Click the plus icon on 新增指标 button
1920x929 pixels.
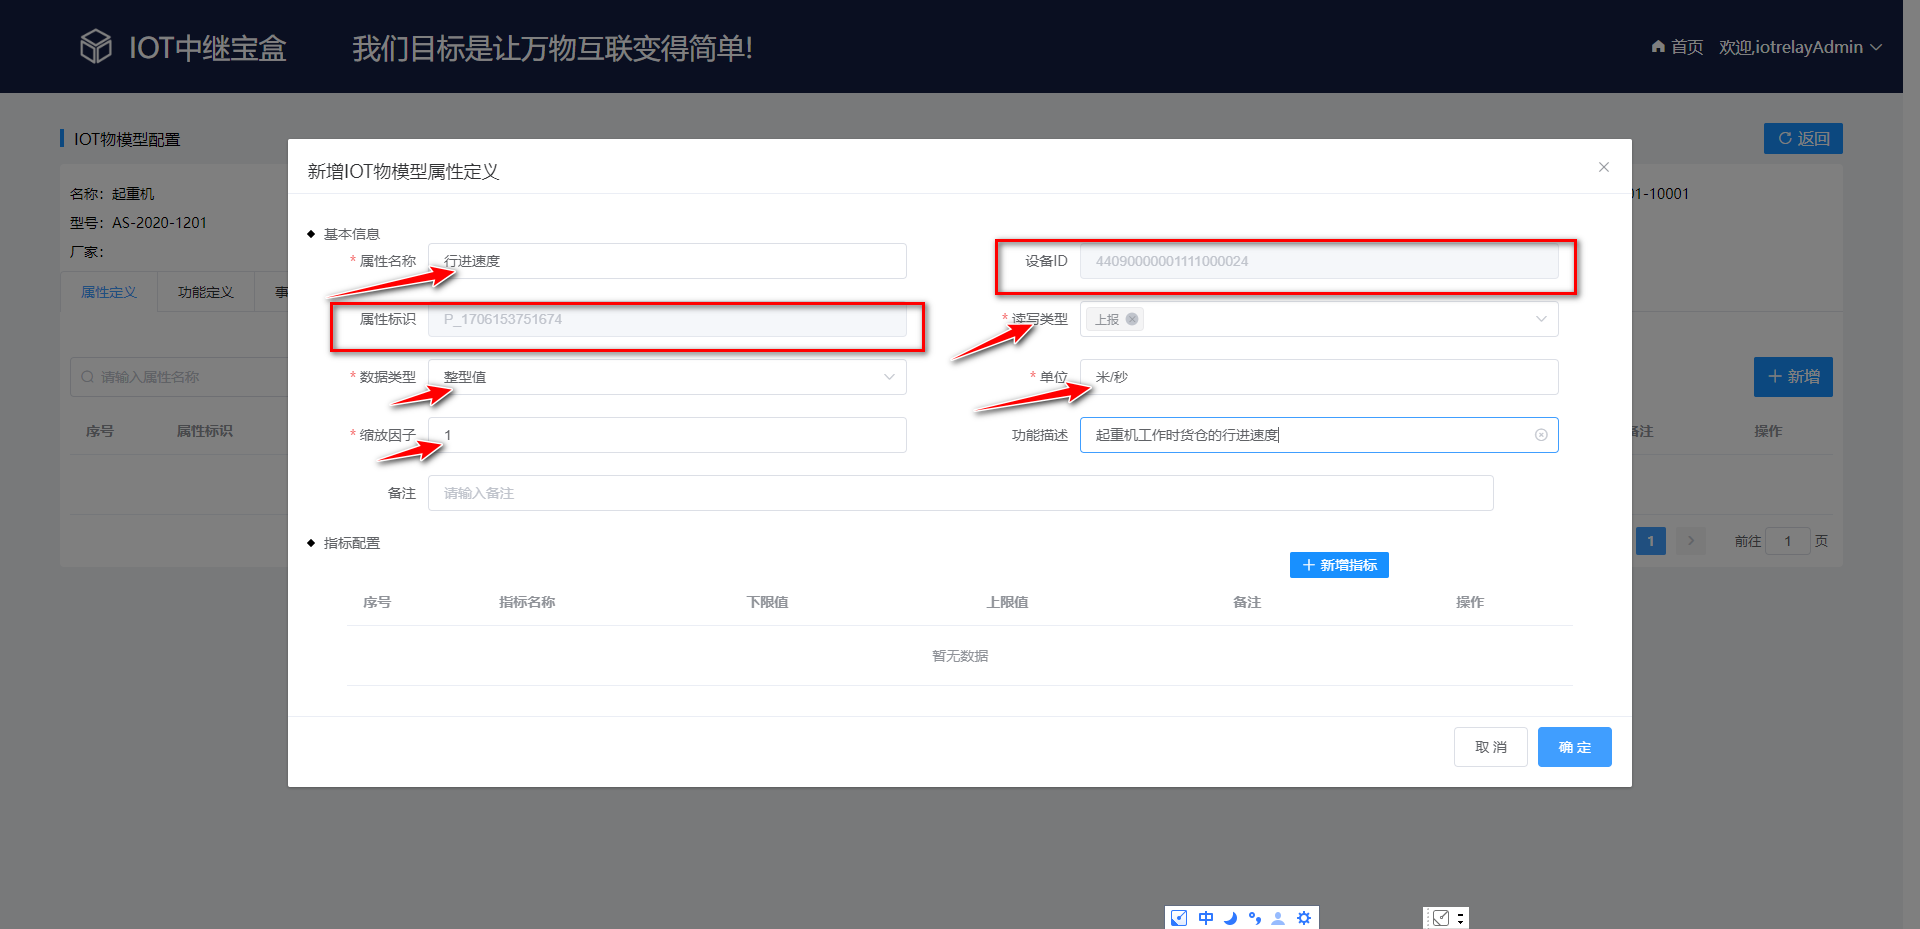(1308, 565)
